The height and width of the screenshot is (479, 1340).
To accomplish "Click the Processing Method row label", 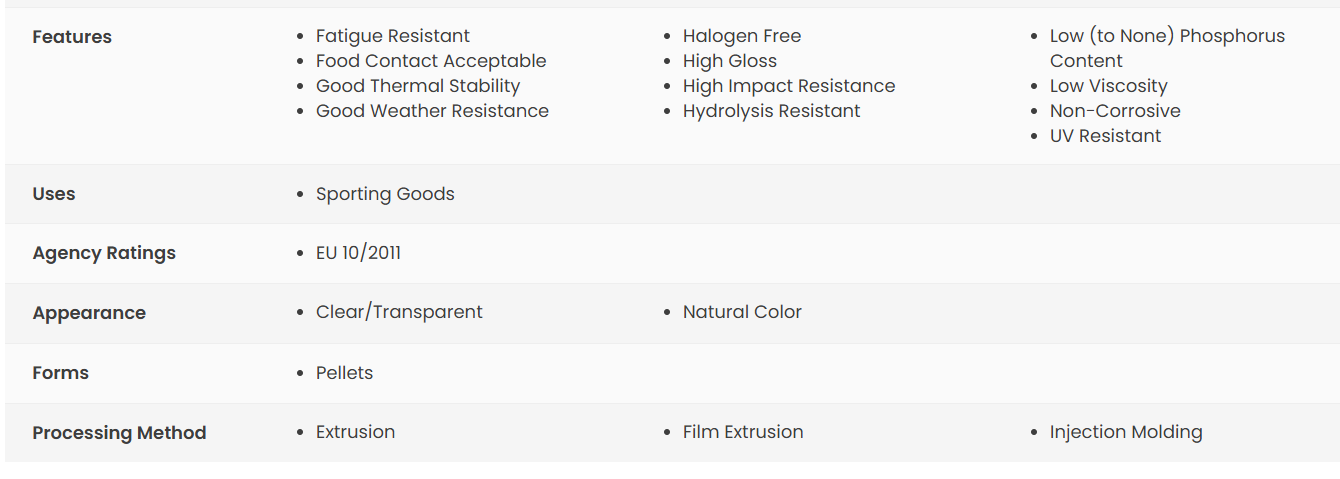I will 119,433.
